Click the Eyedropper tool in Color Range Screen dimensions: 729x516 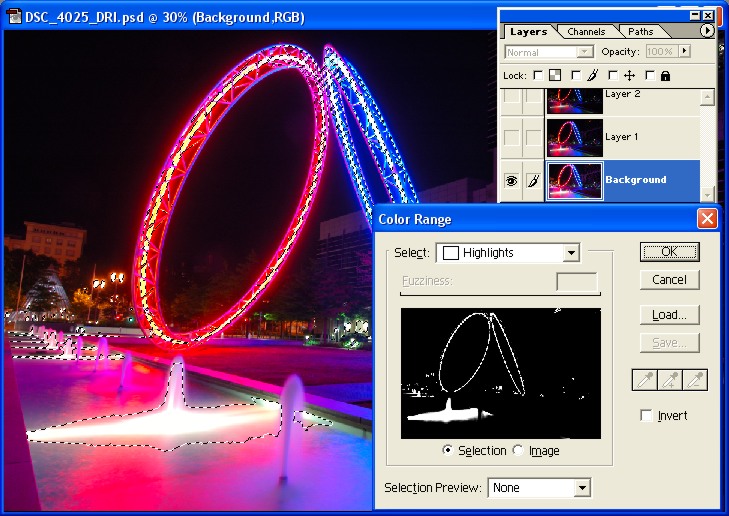point(645,380)
